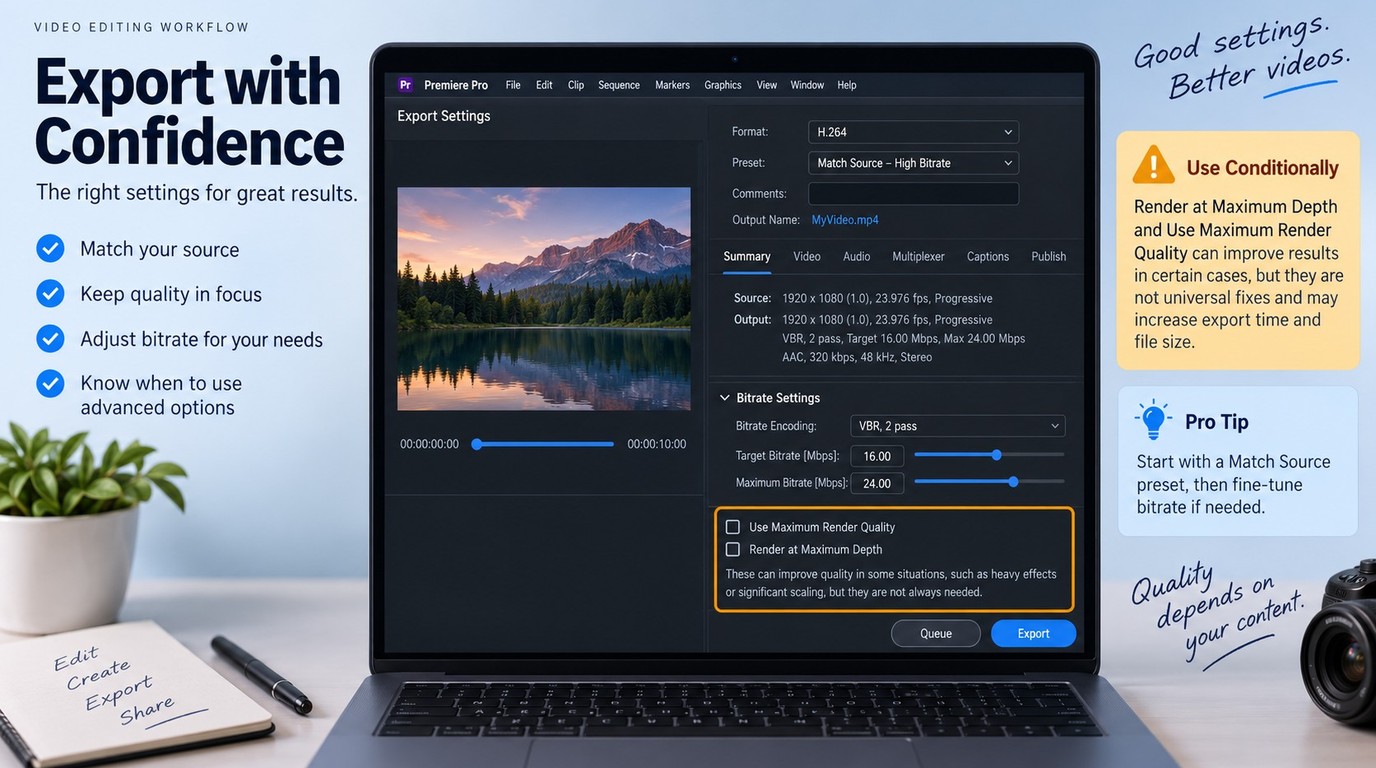
Task: Click the Maximum Bitrate field showing 24.00
Action: pyautogui.click(x=877, y=483)
